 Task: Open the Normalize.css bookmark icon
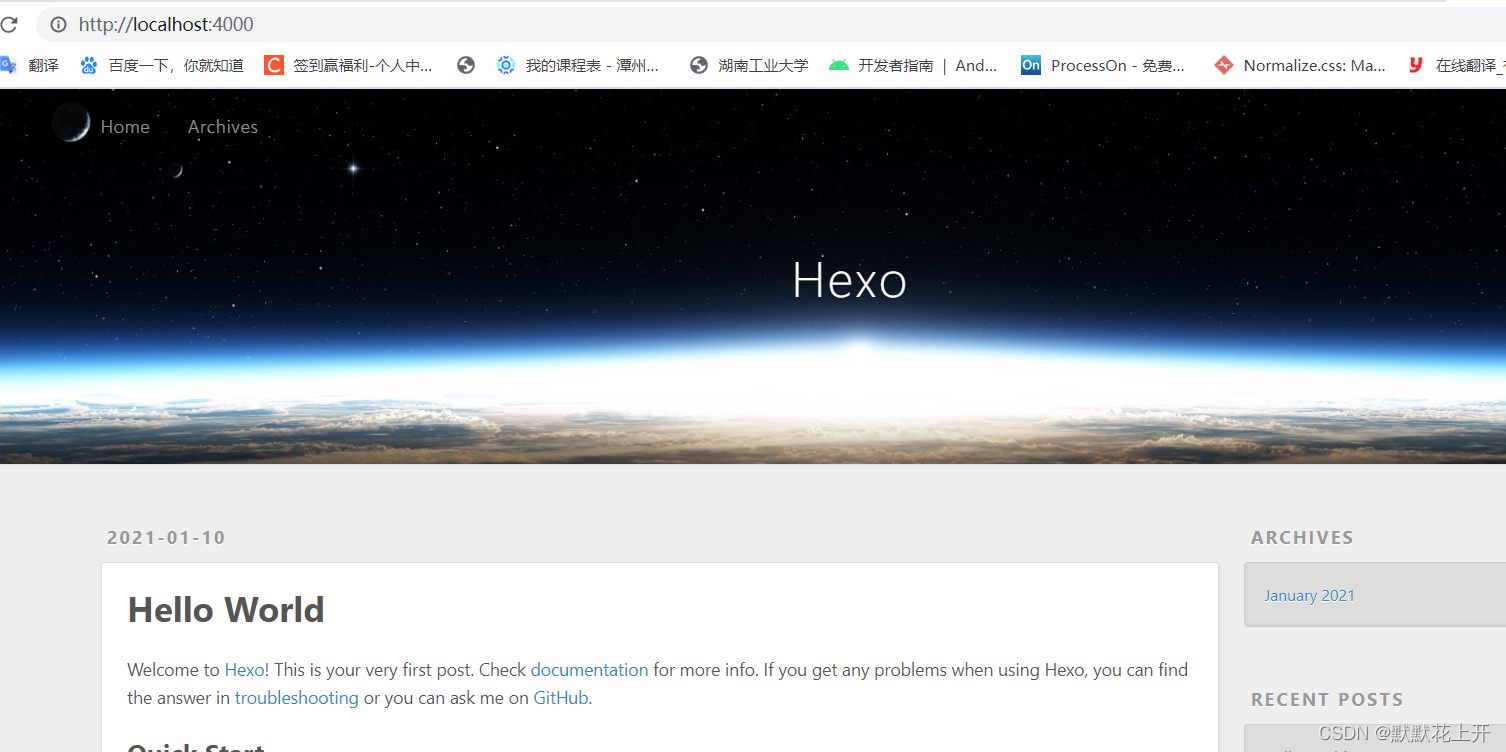click(1224, 65)
